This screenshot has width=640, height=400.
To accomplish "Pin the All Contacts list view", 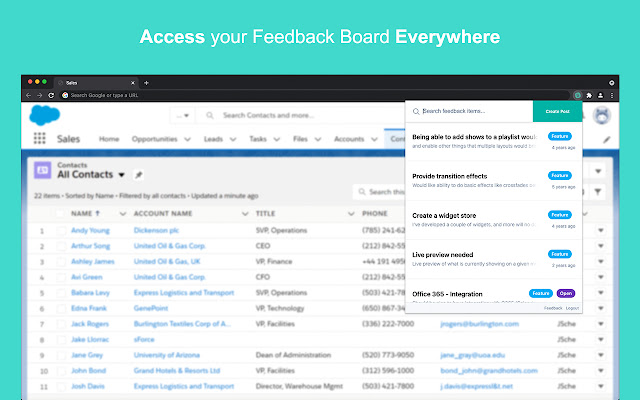I will coord(138,175).
